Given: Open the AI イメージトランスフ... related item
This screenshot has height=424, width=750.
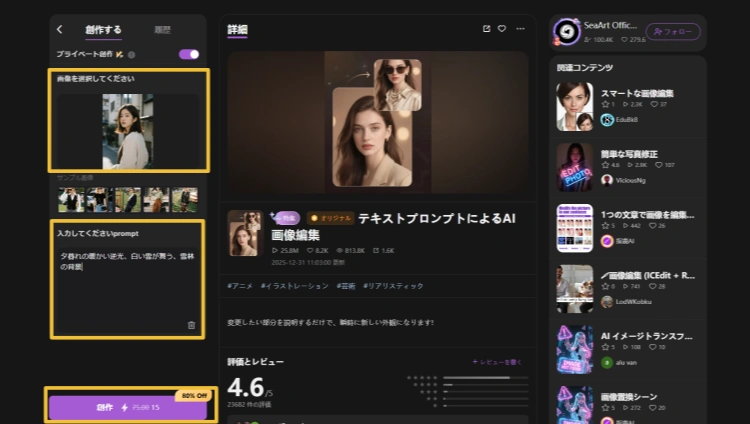Looking at the screenshot, I should pyautogui.click(x=647, y=336).
